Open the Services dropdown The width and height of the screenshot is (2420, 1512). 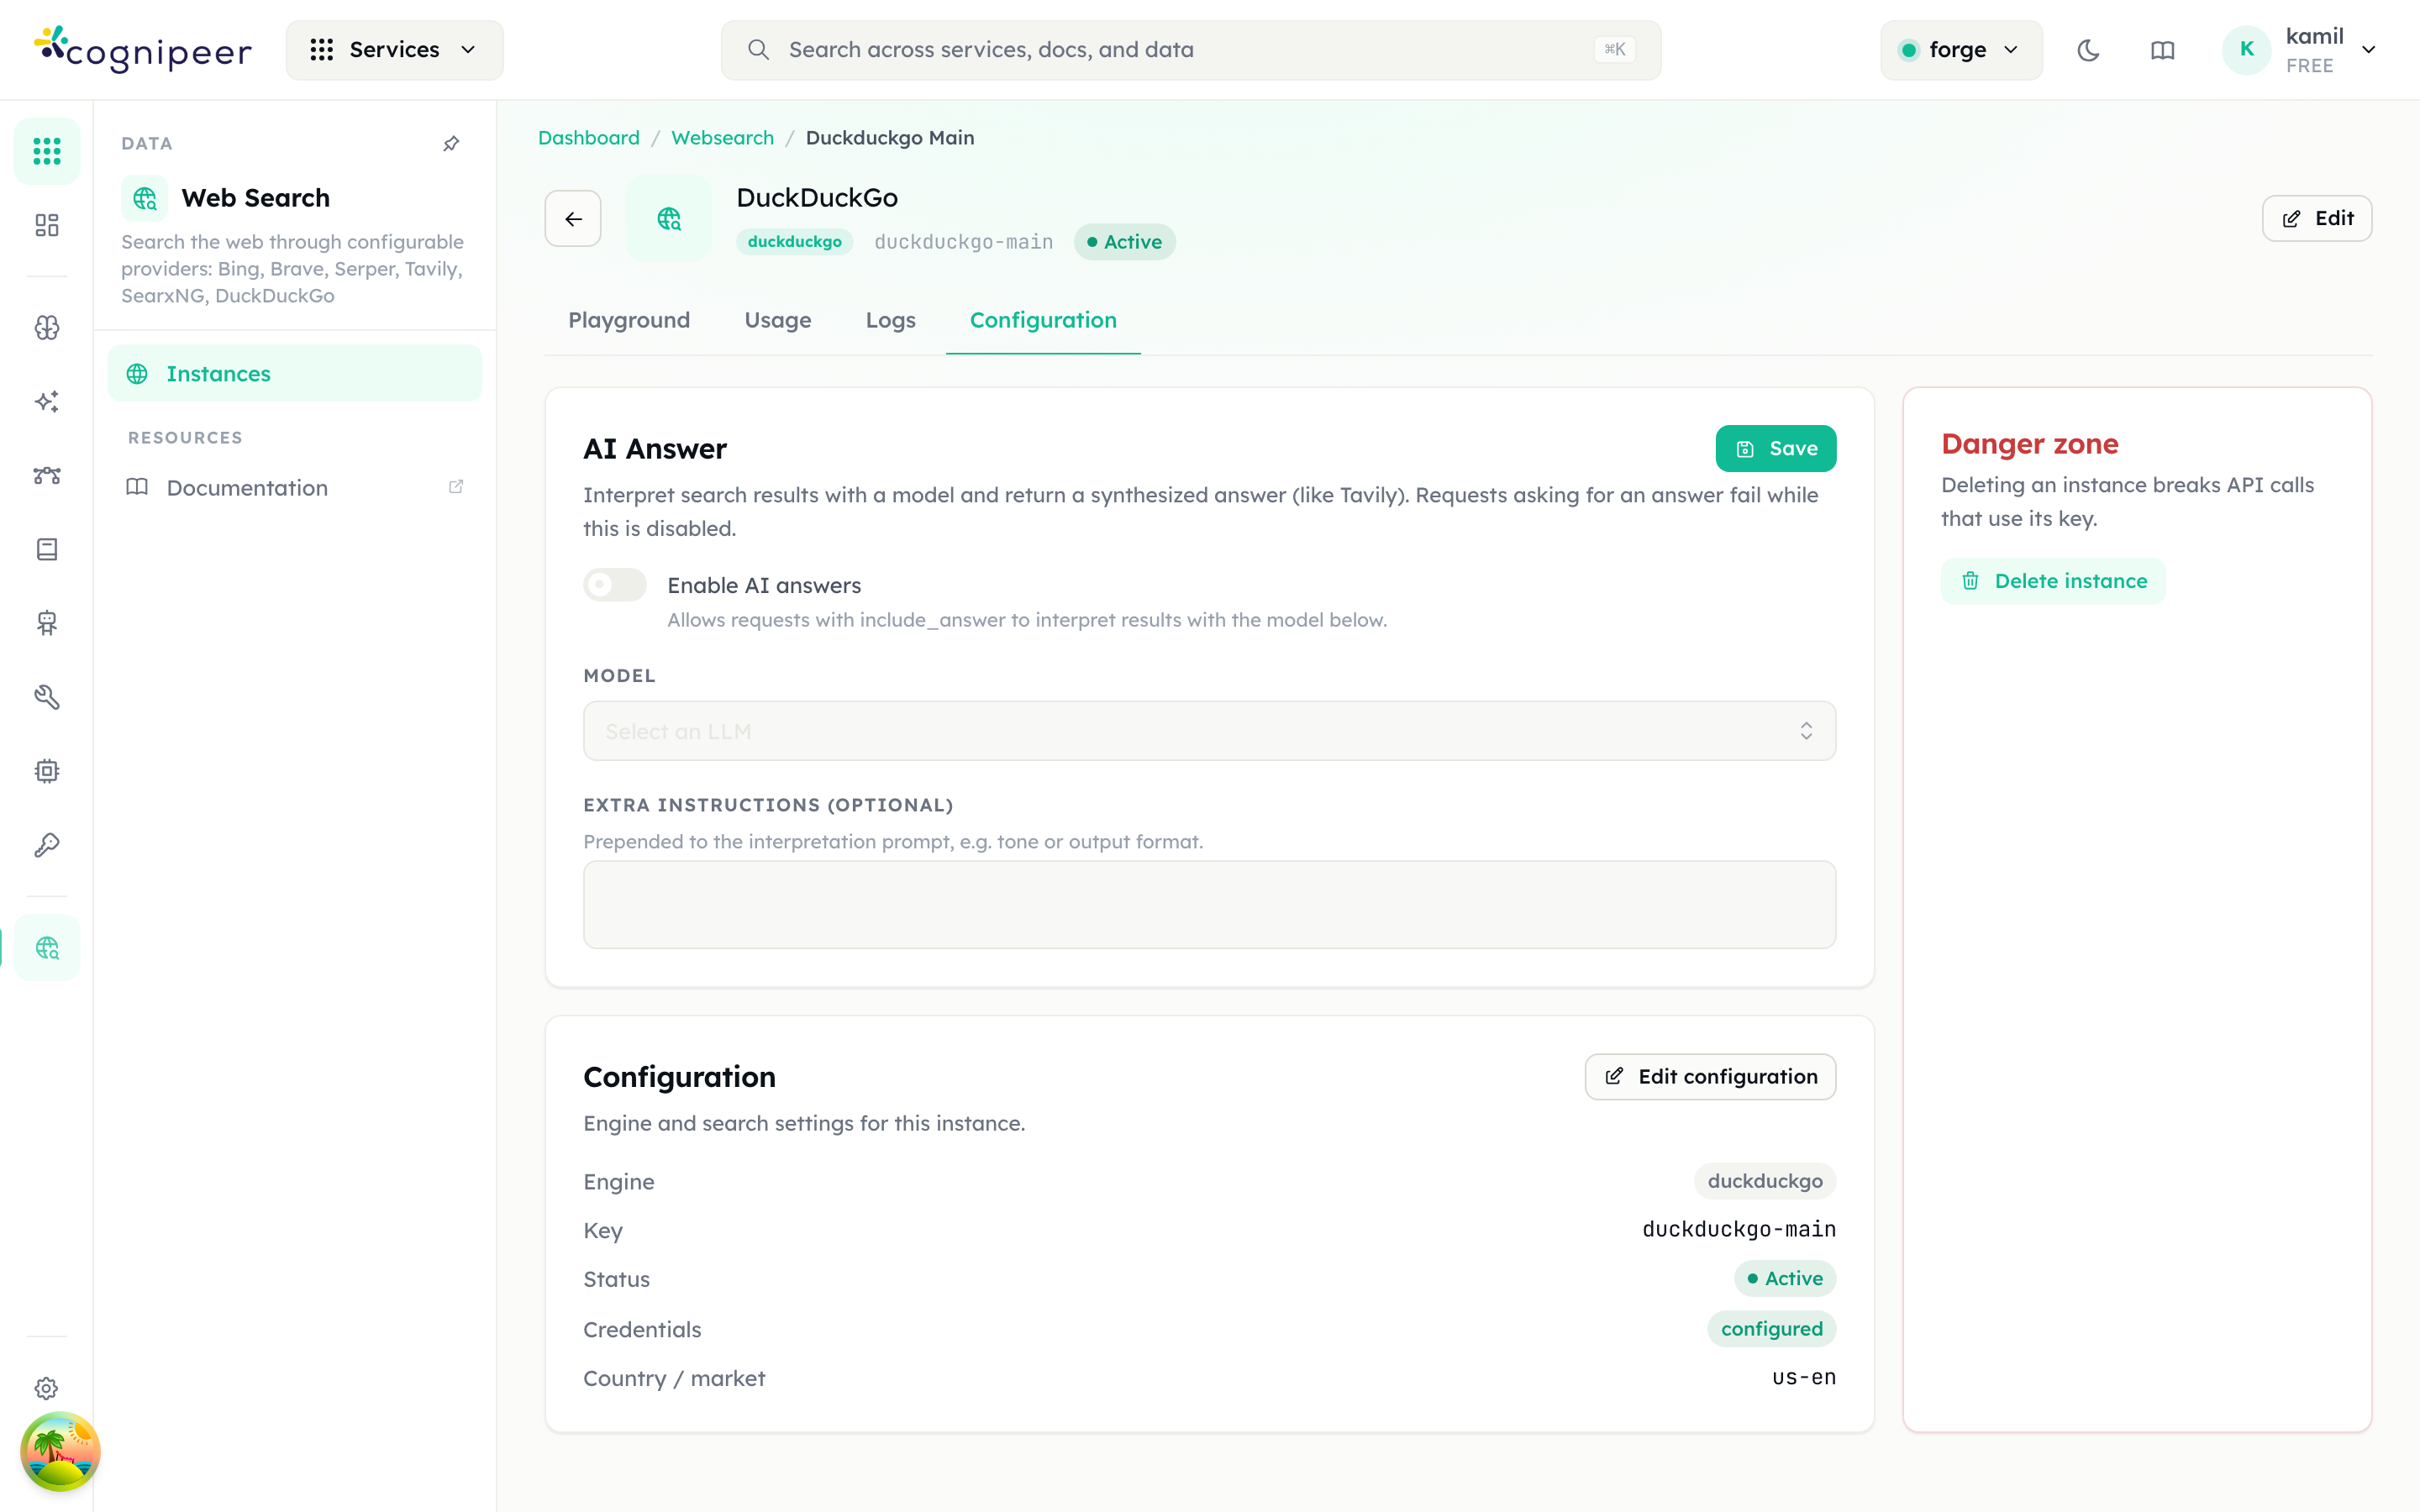395,50
